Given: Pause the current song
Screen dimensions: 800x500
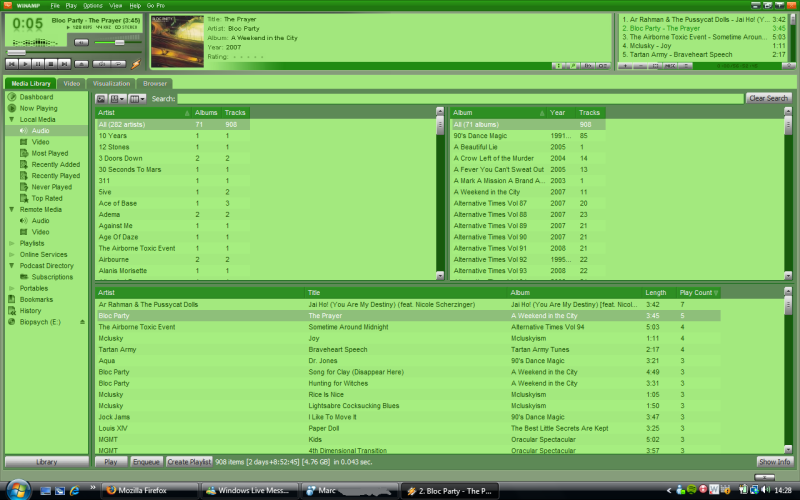Looking at the screenshot, I should (x=38, y=64).
